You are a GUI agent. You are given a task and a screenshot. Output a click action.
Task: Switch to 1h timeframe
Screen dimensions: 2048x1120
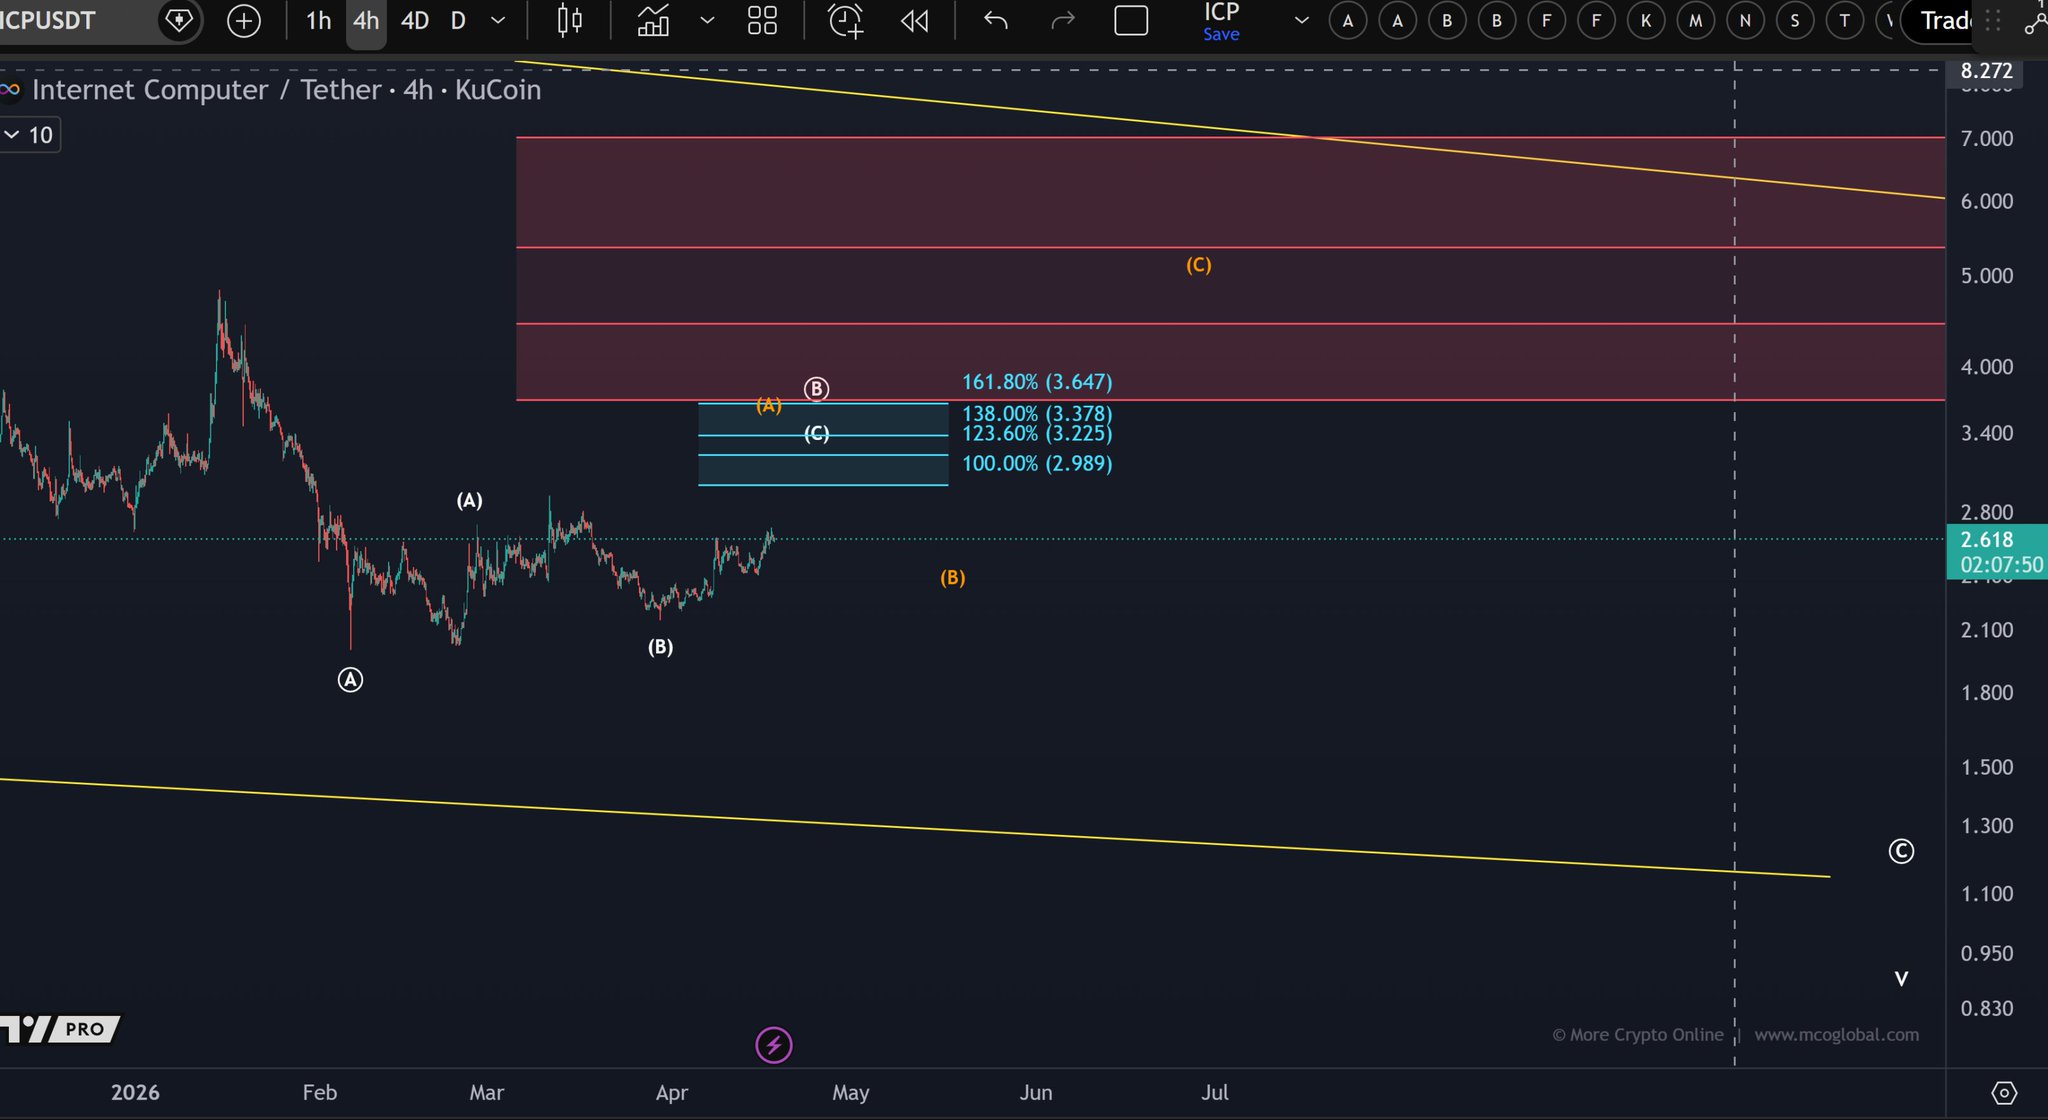coord(318,20)
